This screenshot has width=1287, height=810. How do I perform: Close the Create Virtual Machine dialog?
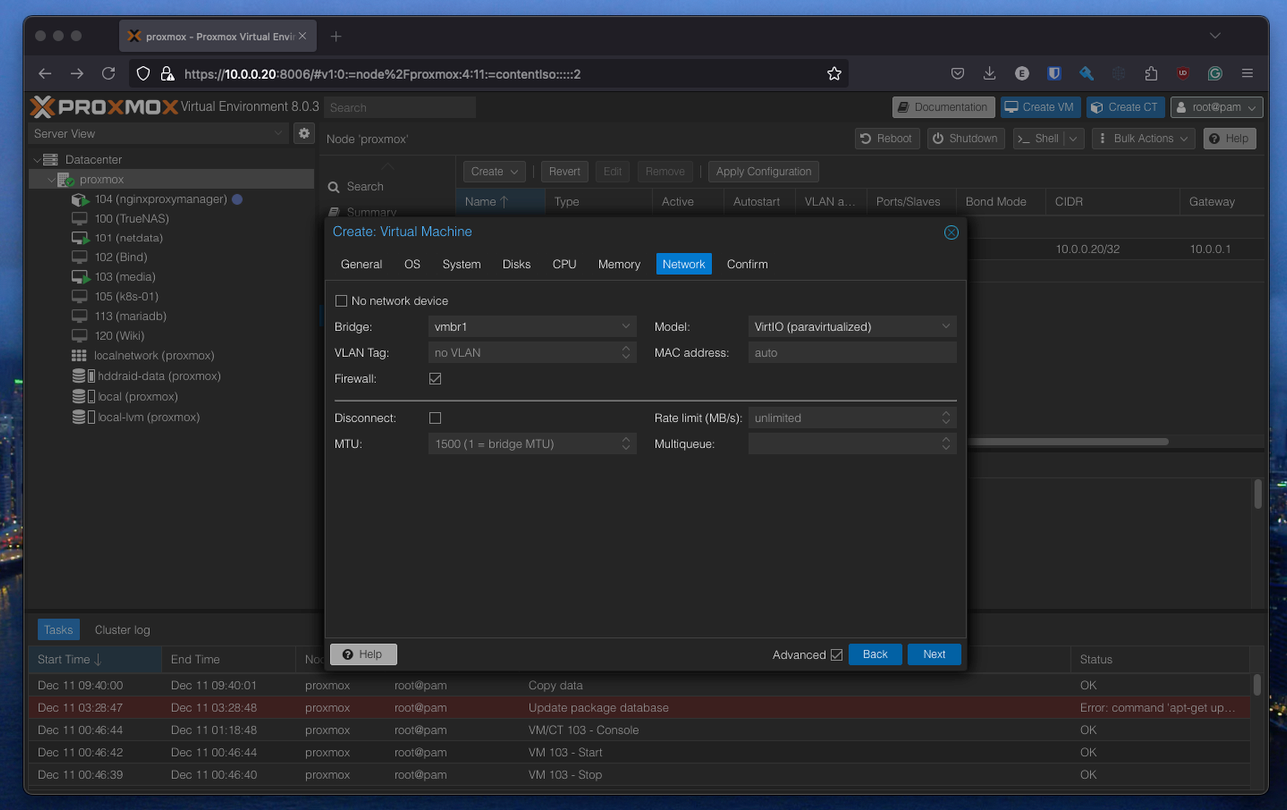click(951, 232)
